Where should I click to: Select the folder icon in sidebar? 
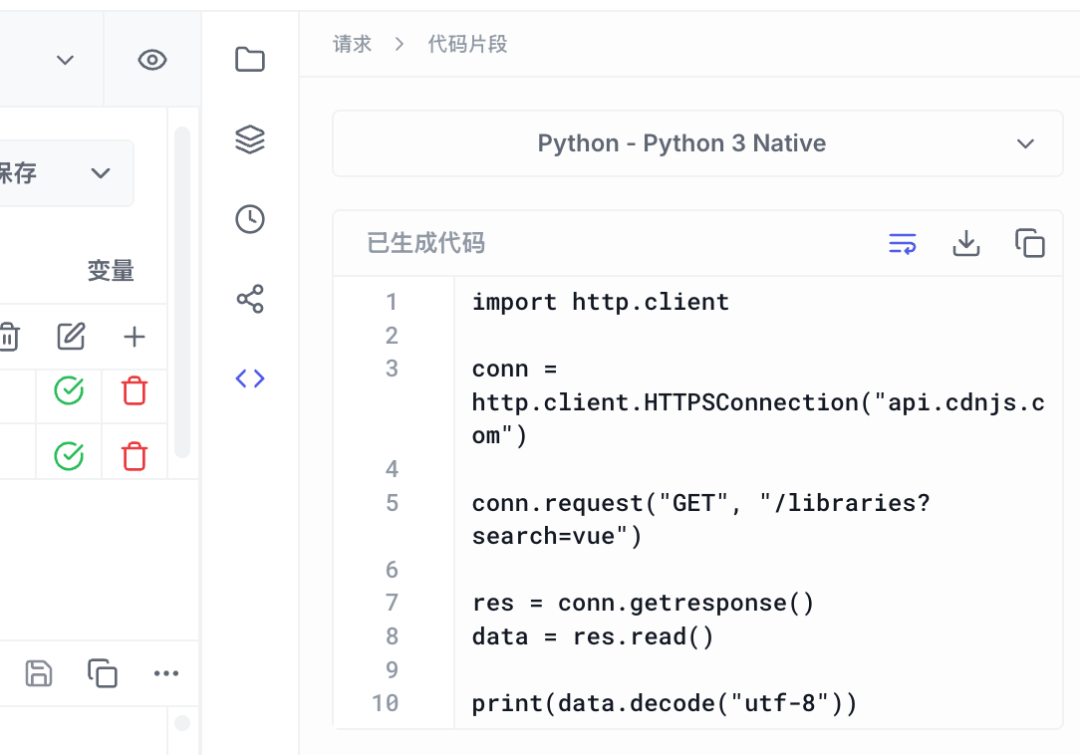click(250, 59)
